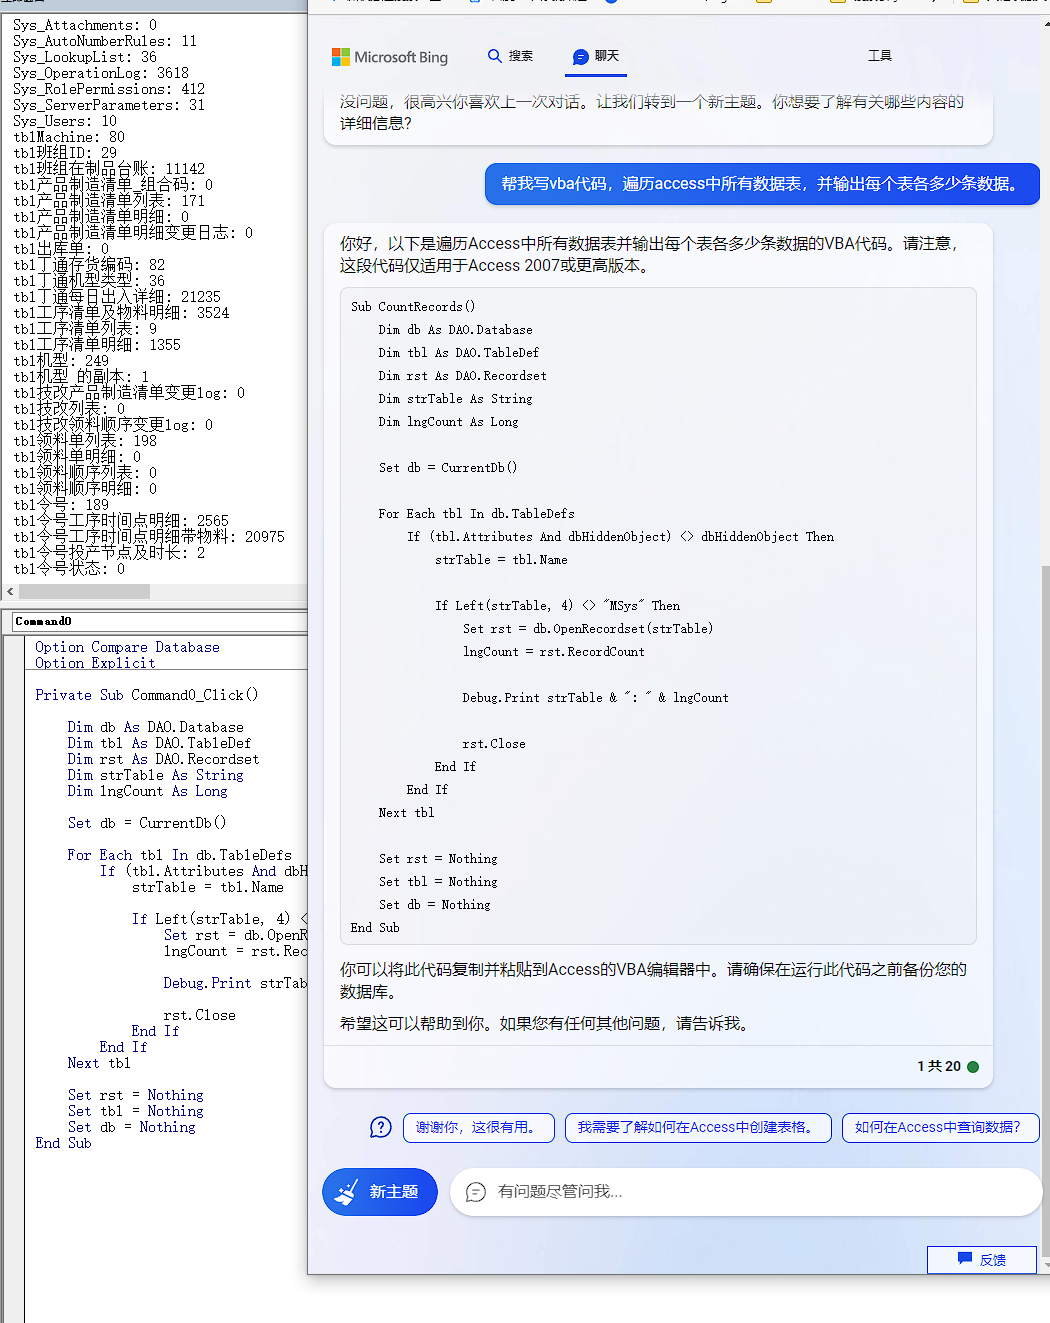The image size is (1050, 1323).
Task: Click End Sub in Bing's code block
Action: click(375, 928)
